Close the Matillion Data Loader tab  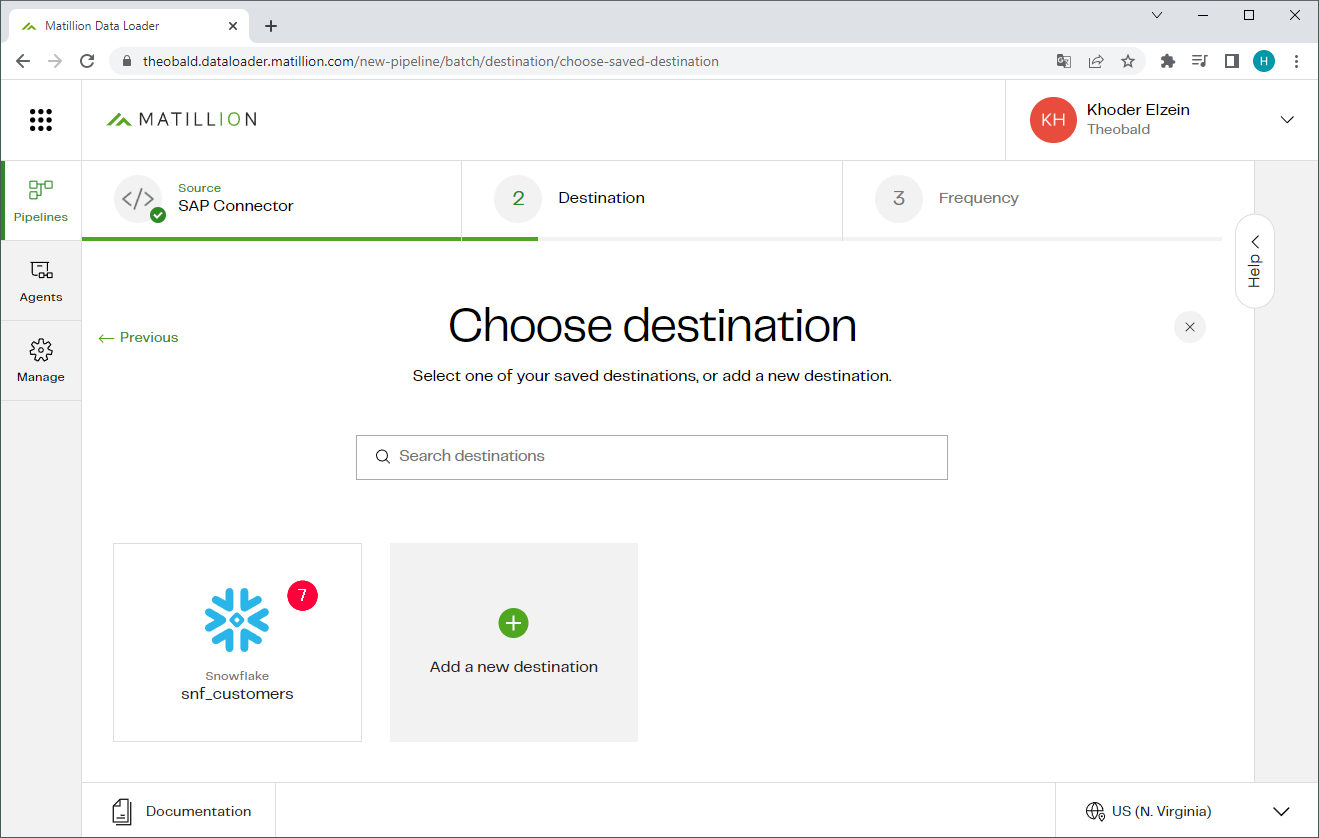[x=231, y=26]
